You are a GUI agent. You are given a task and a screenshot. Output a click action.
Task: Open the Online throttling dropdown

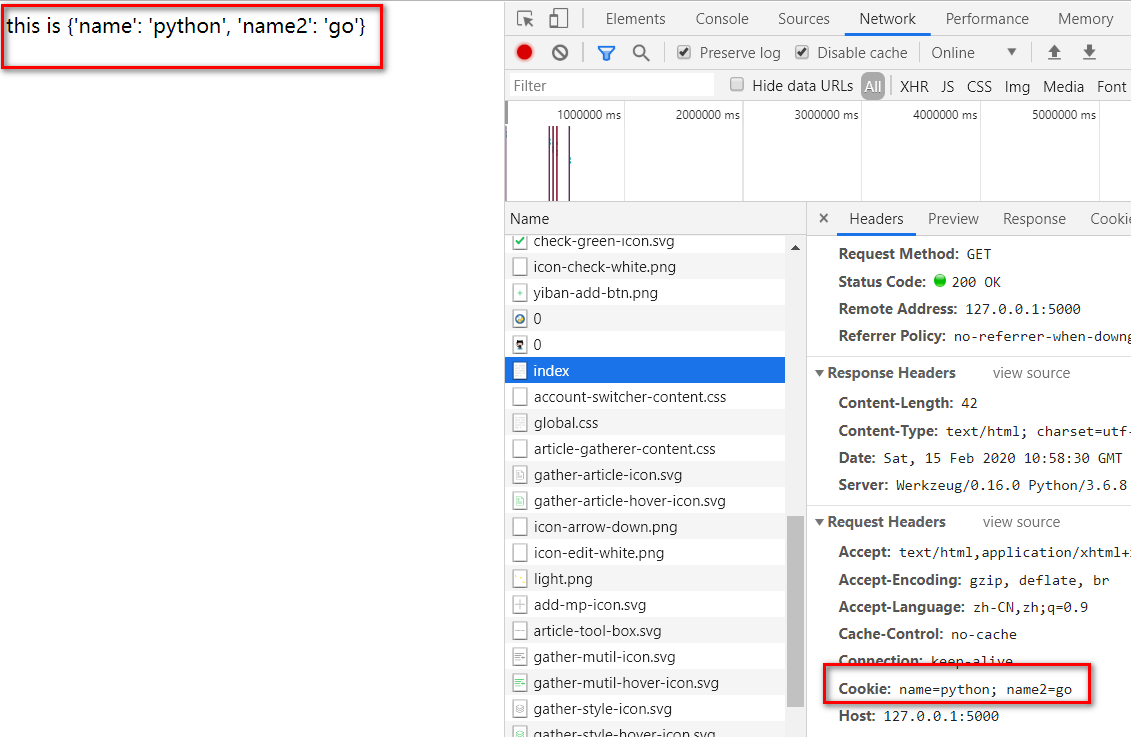click(974, 53)
